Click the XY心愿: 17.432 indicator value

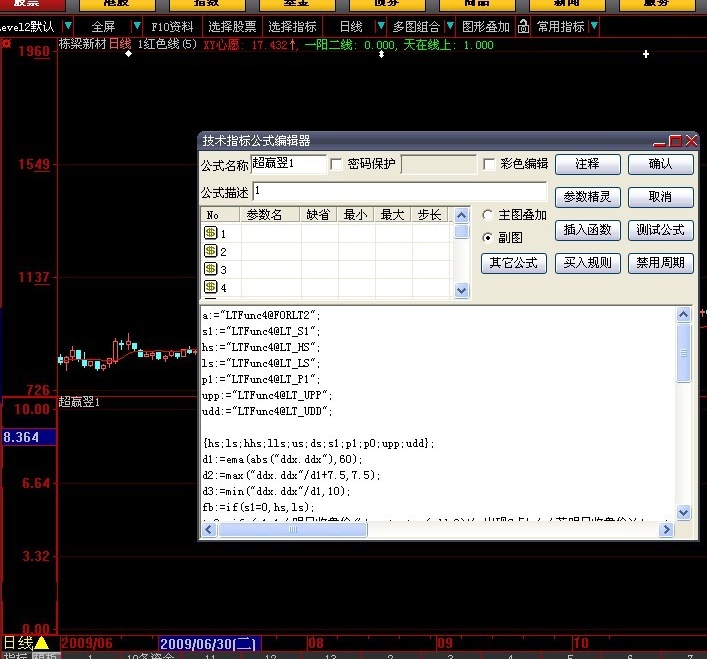pos(250,45)
